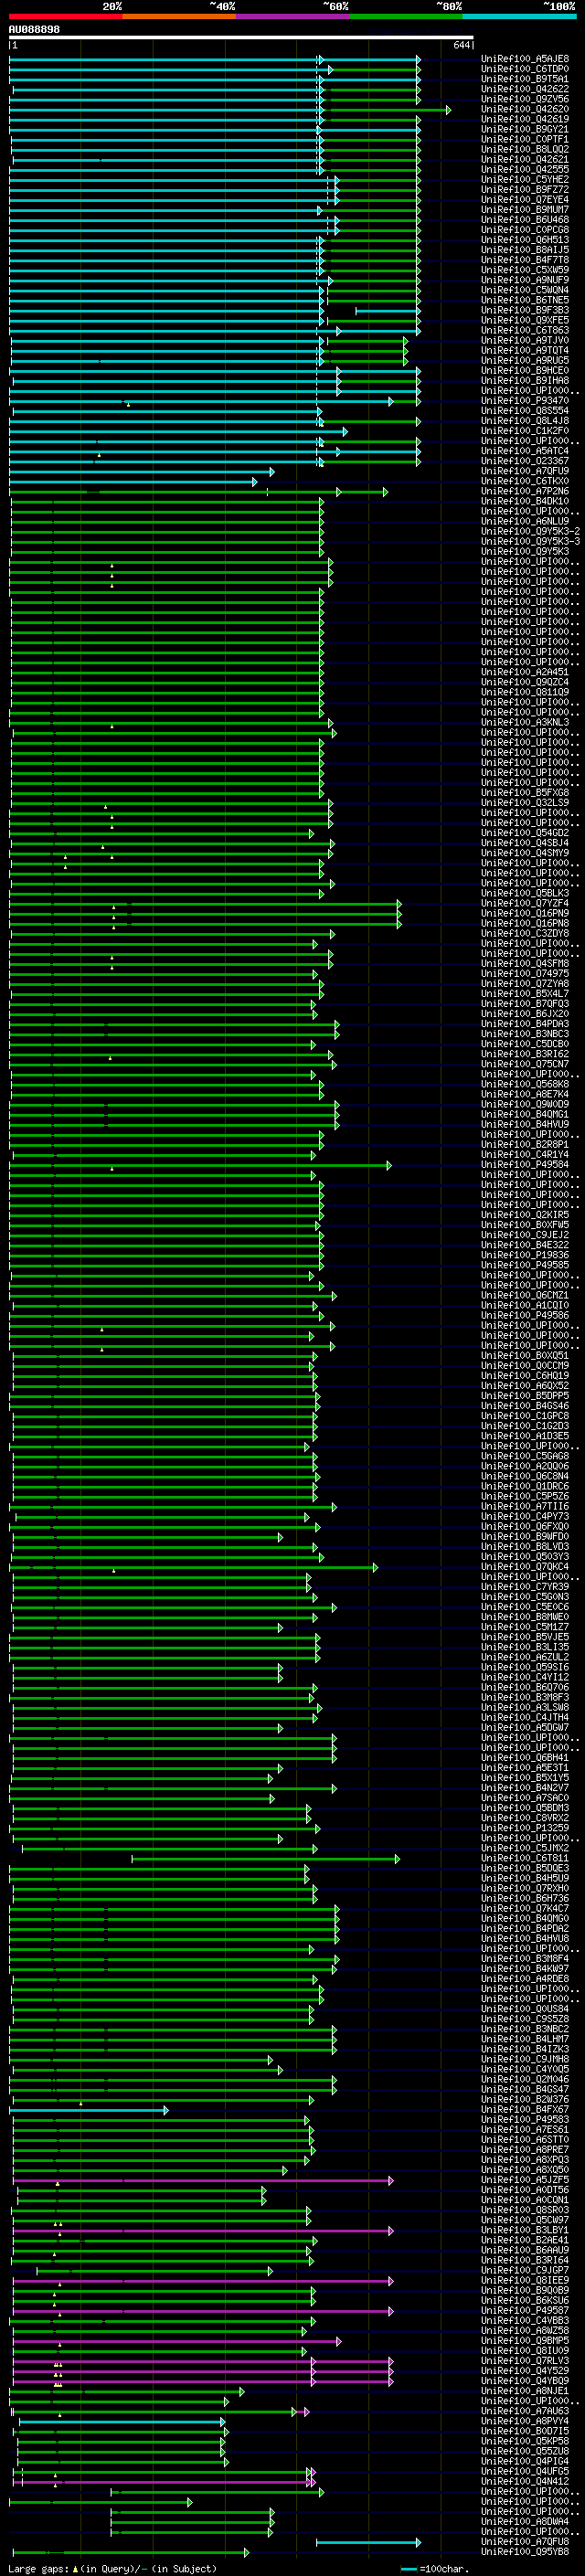
Task: Select hit label UniRef100_Q811Q9
Action: click(x=525, y=692)
